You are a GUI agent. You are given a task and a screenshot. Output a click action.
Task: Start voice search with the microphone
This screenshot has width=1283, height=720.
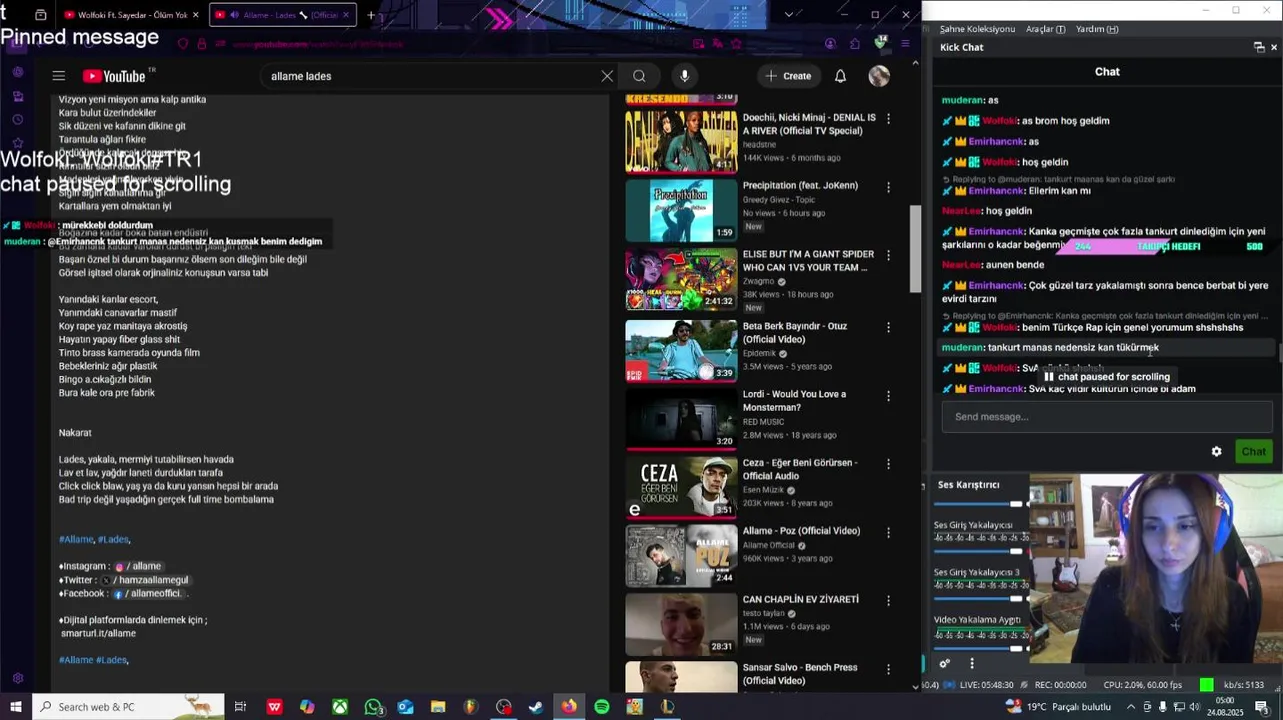[x=684, y=76]
